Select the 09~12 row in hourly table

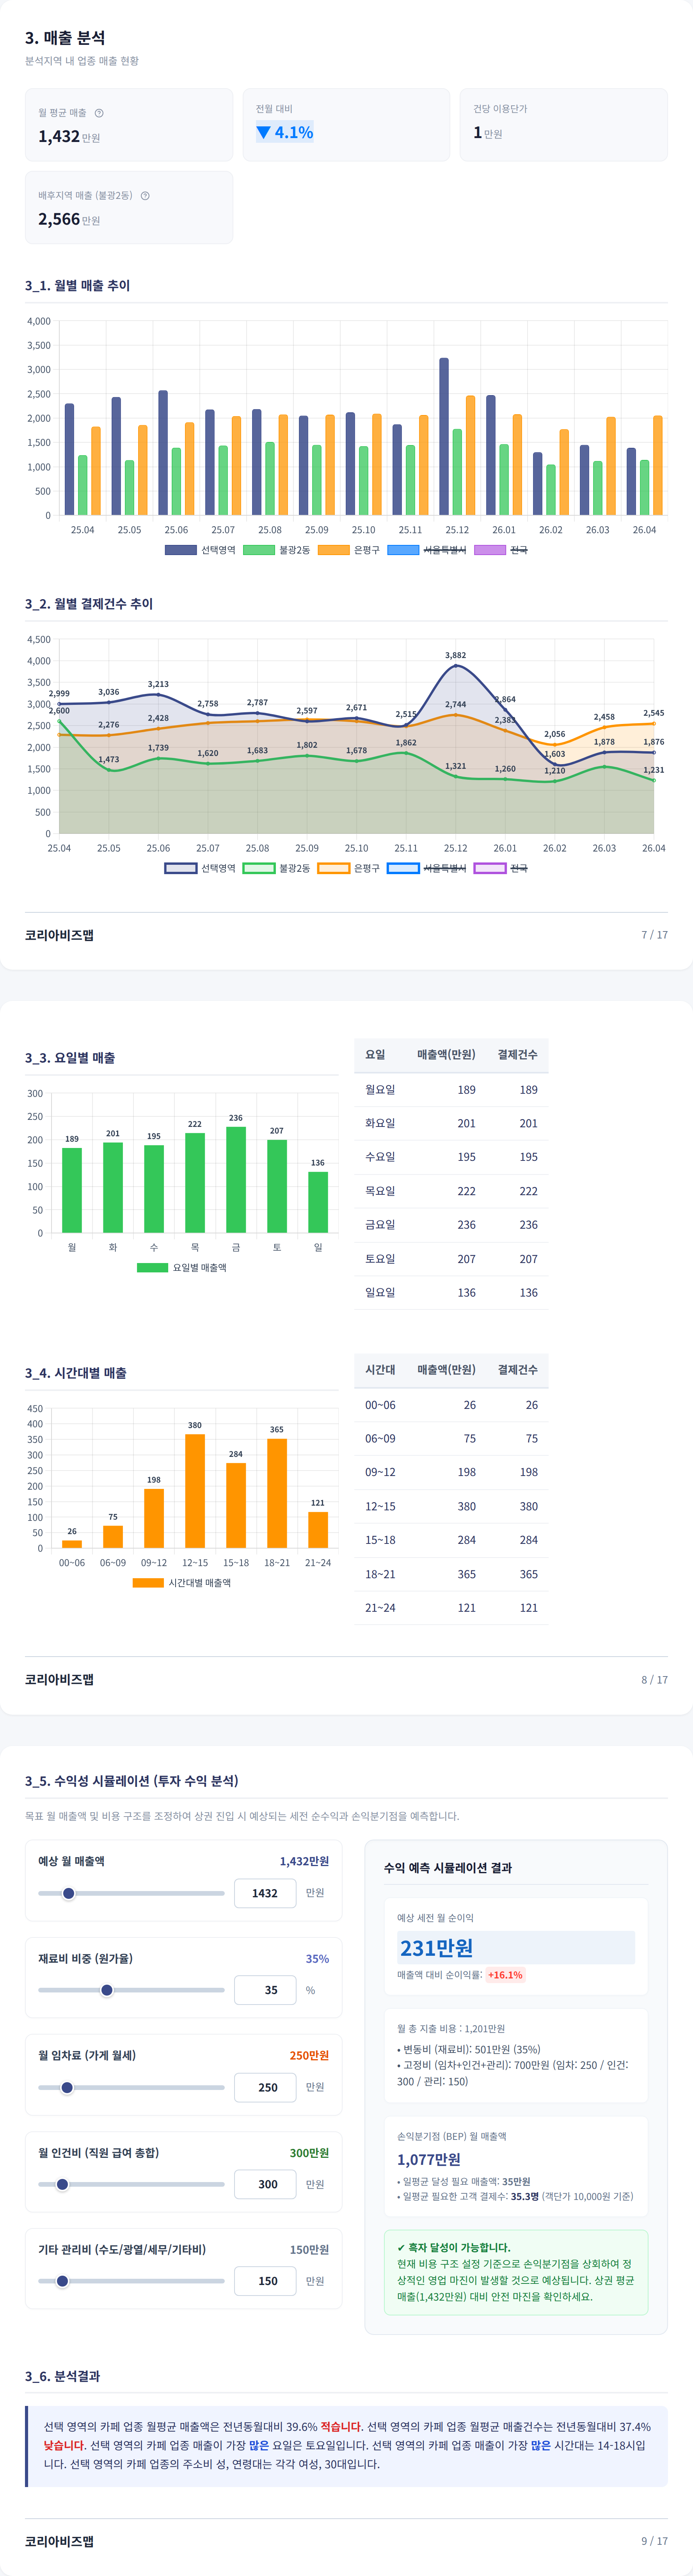(x=451, y=1472)
